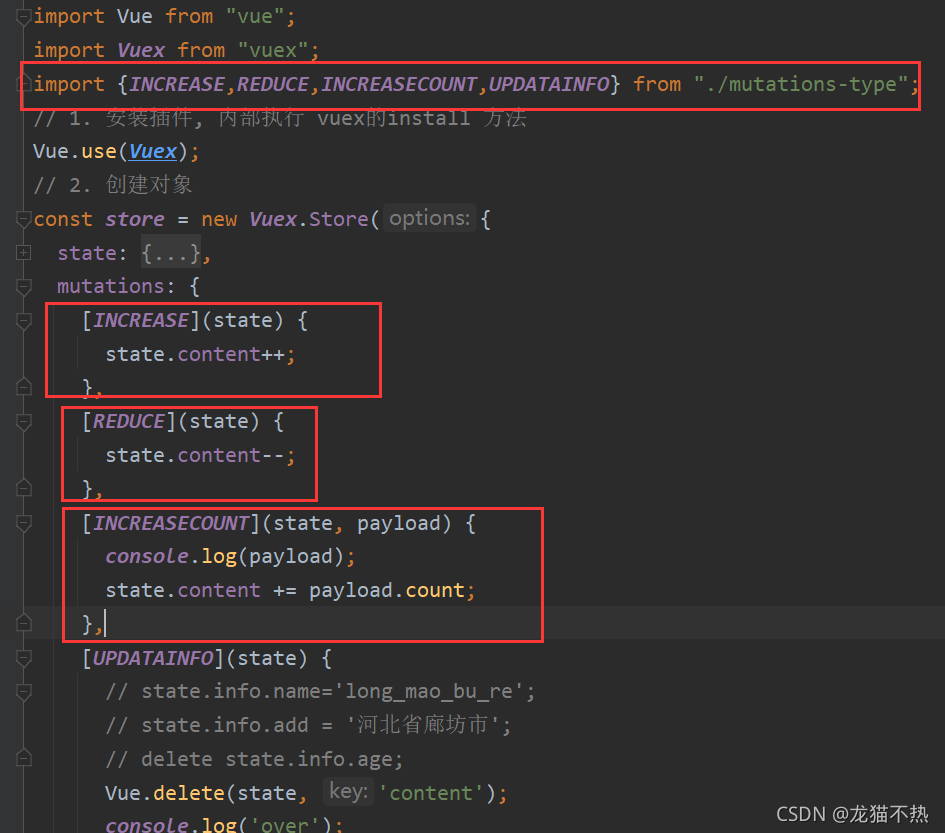This screenshot has width=945, height=833.
Task: Click the 'const' keyword
Action: (63, 219)
